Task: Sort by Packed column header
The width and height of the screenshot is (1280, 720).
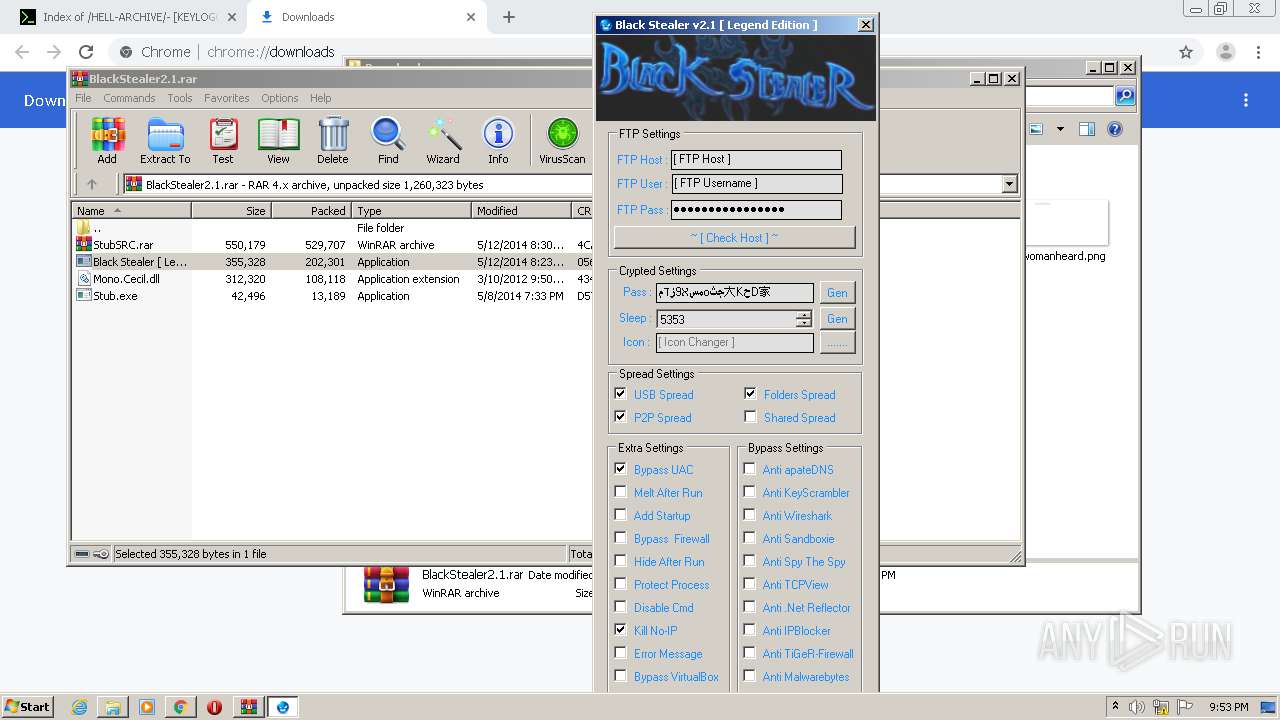Action: 311,211
